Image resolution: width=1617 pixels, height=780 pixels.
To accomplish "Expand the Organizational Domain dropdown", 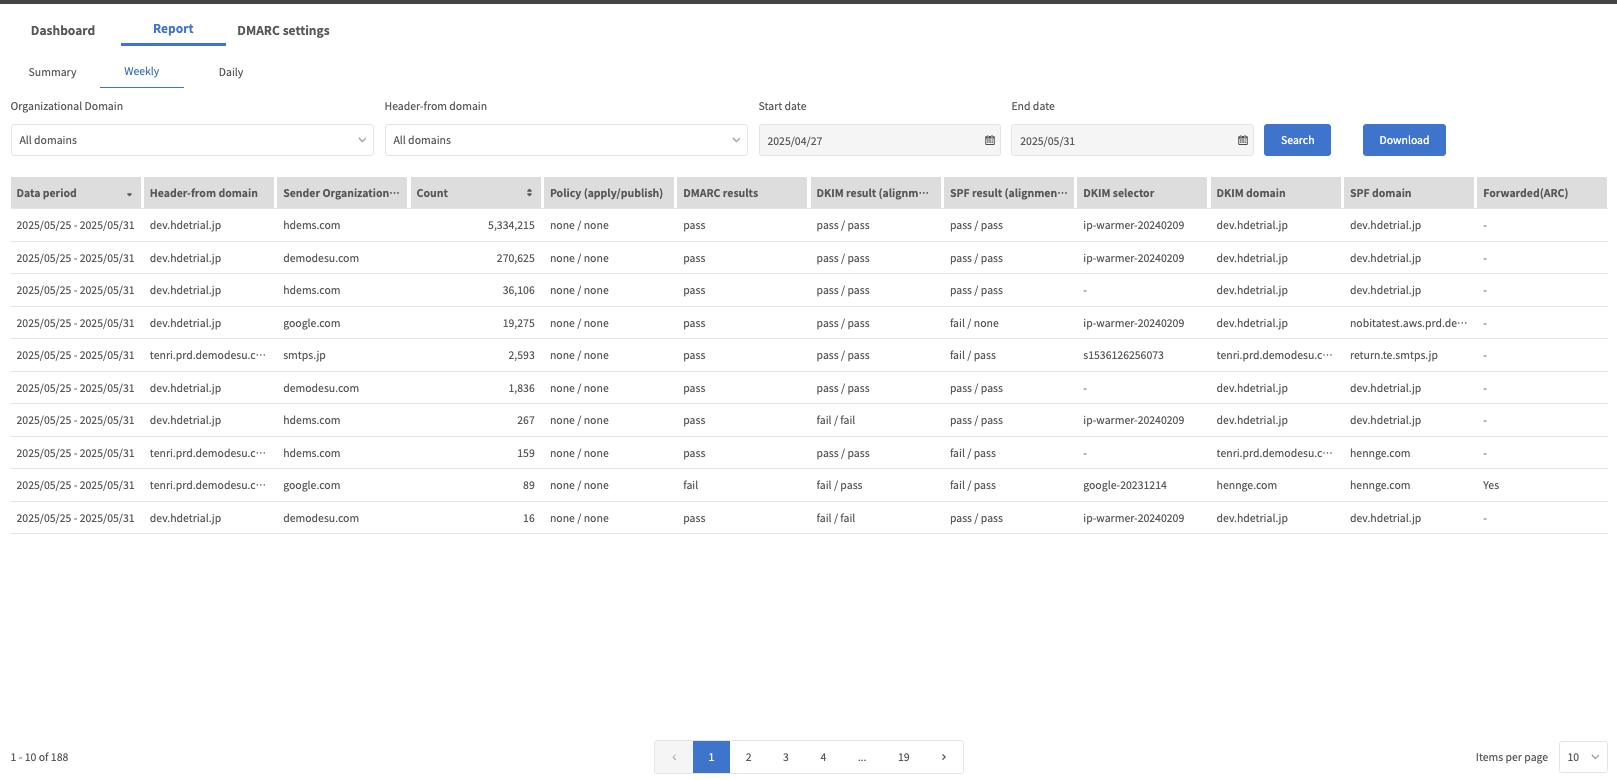I will point(192,140).
